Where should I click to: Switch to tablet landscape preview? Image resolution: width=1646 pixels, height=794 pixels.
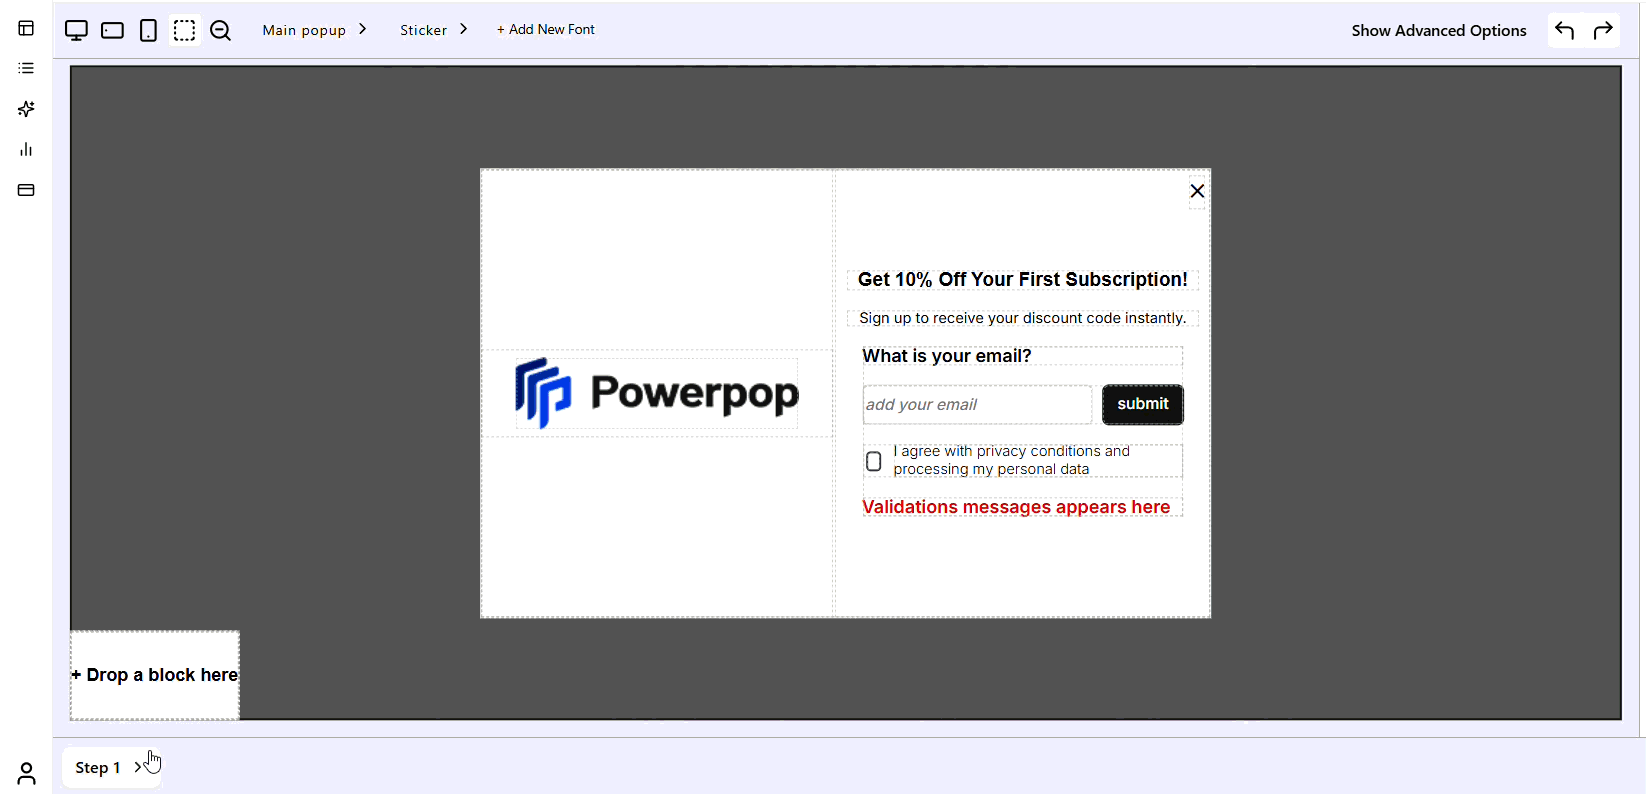(113, 30)
